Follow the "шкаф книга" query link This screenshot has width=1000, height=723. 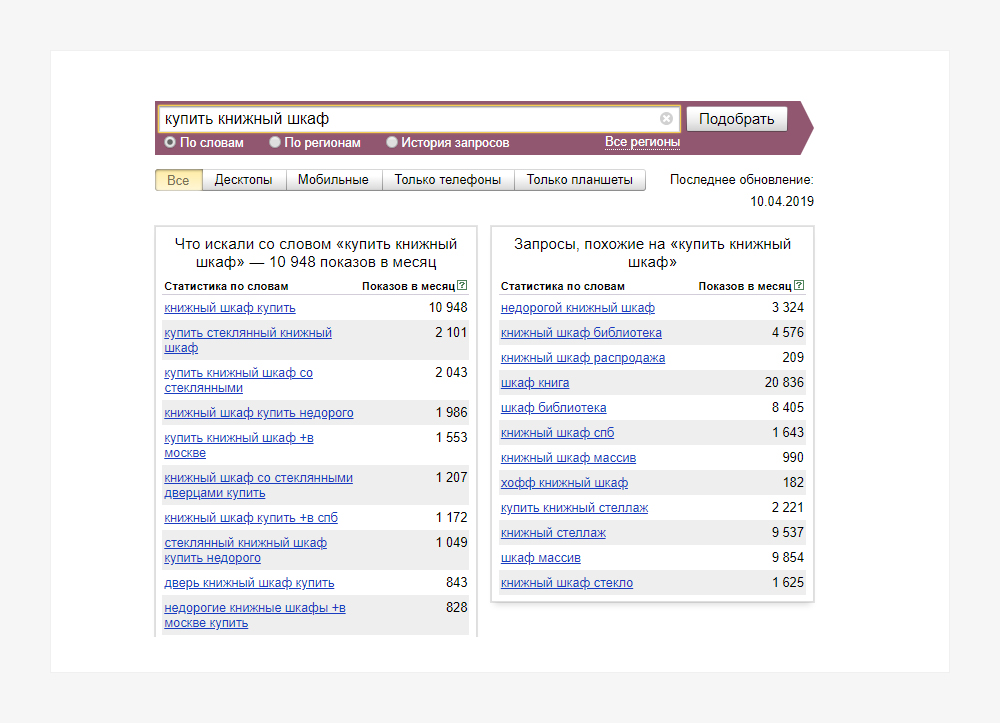click(x=535, y=383)
